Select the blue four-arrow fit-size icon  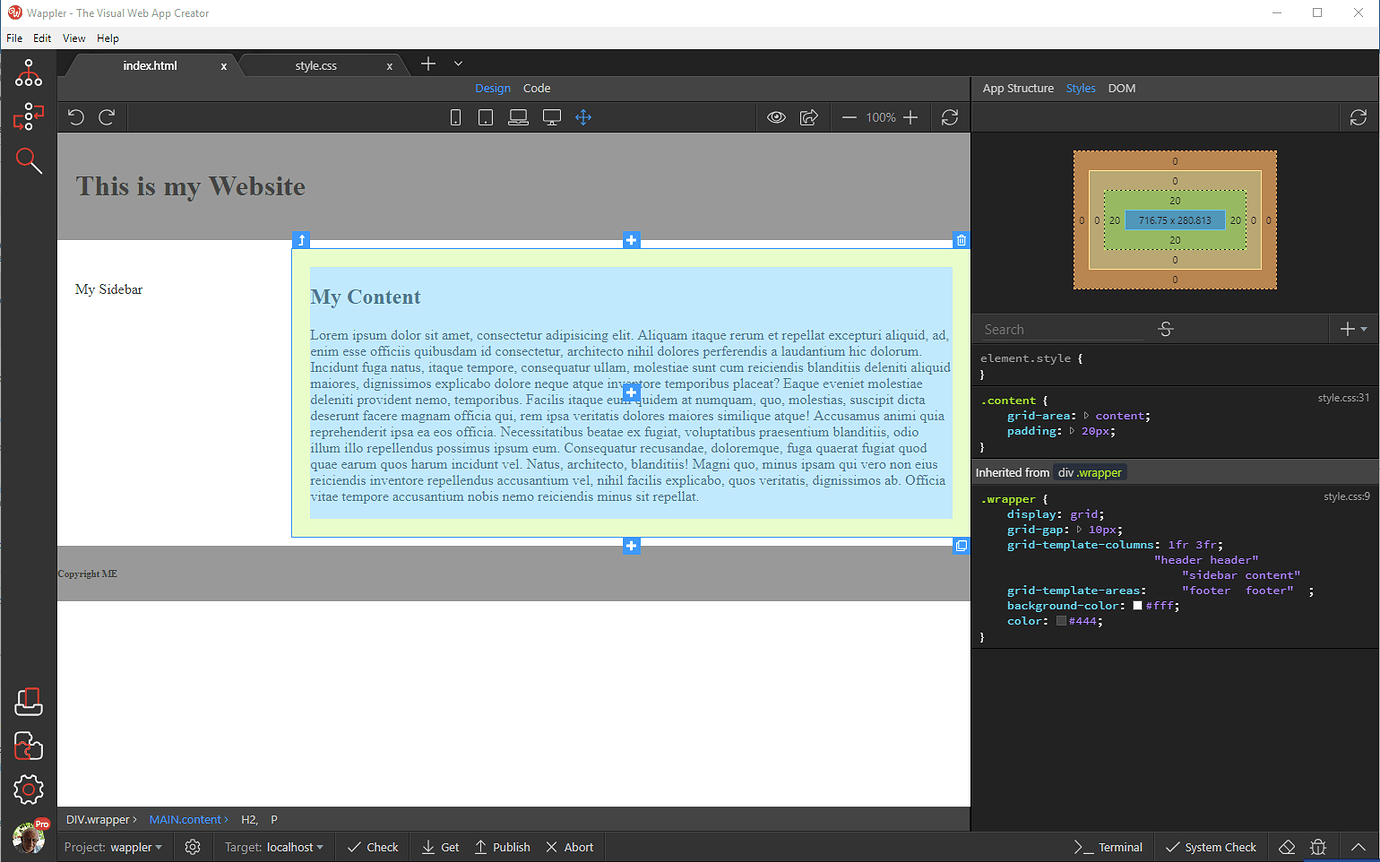coord(583,117)
